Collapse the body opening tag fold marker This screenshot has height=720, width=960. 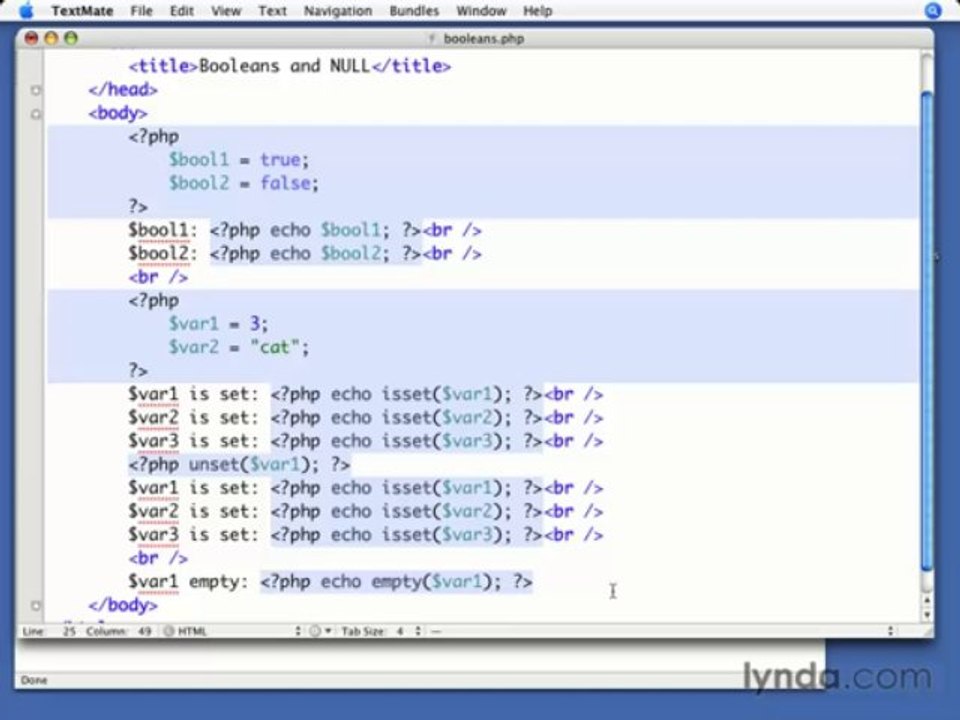tap(36, 114)
